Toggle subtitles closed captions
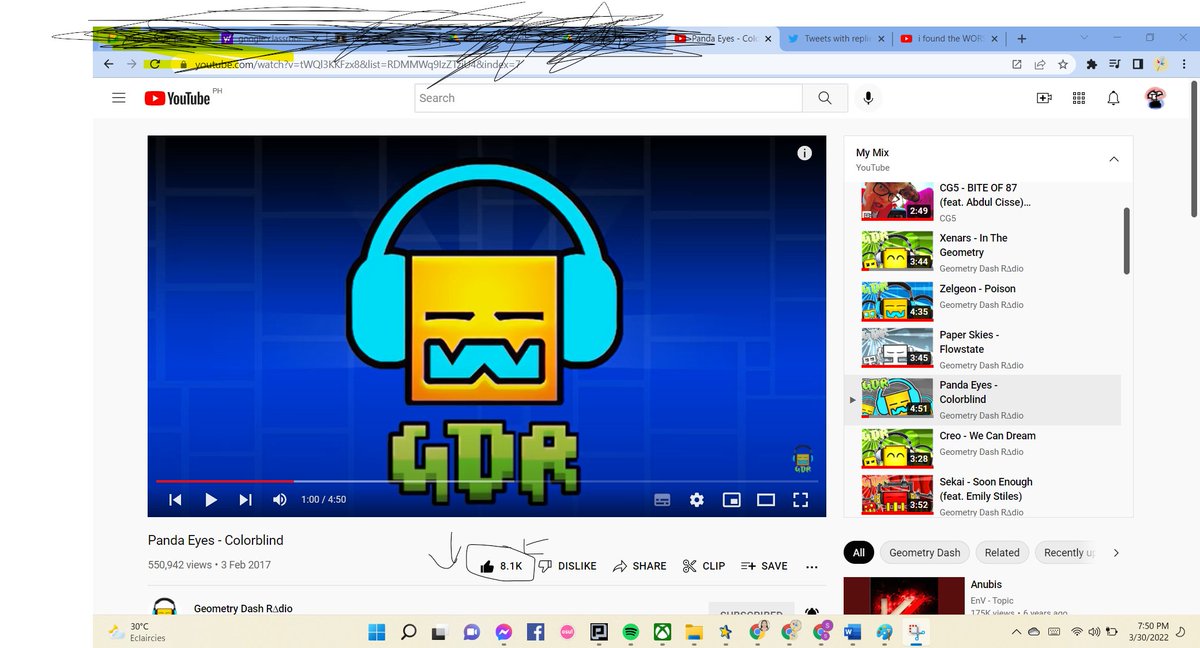This screenshot has height=648, width=1200. (662, 499)
